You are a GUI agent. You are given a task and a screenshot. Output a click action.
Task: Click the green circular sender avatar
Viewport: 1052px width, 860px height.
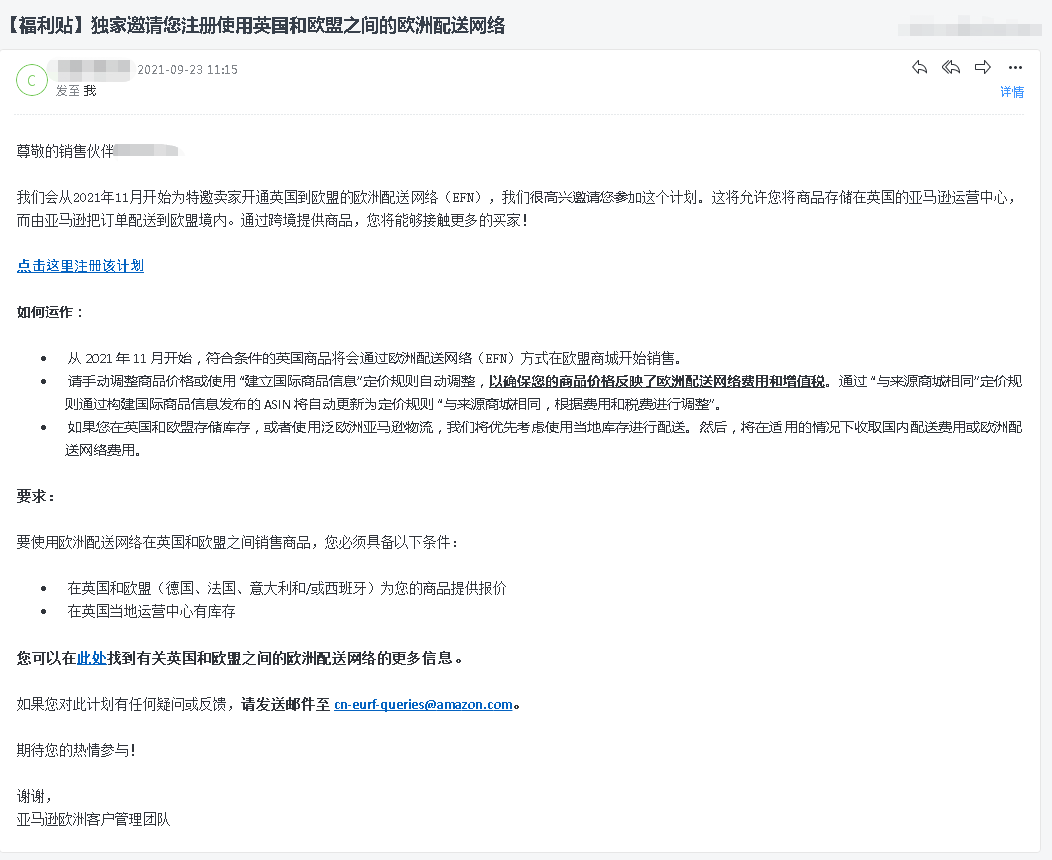(x=32, y=79)
